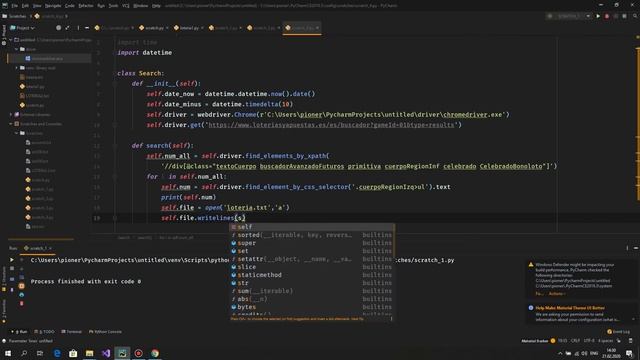Click Fix link in Windows Defender notification
The image size is (640, 360).
point(539,294)
